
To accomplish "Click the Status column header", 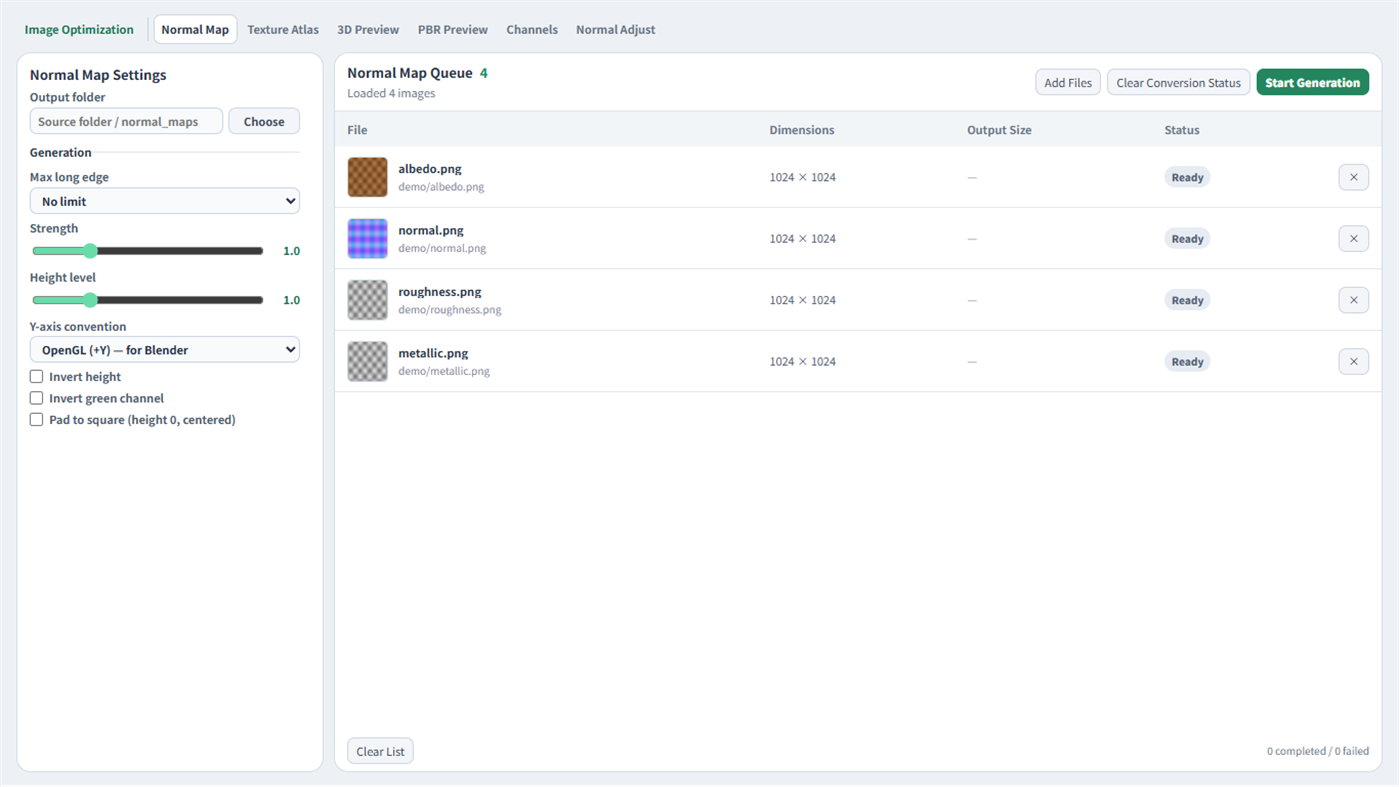I will [x=1182, y=130].
